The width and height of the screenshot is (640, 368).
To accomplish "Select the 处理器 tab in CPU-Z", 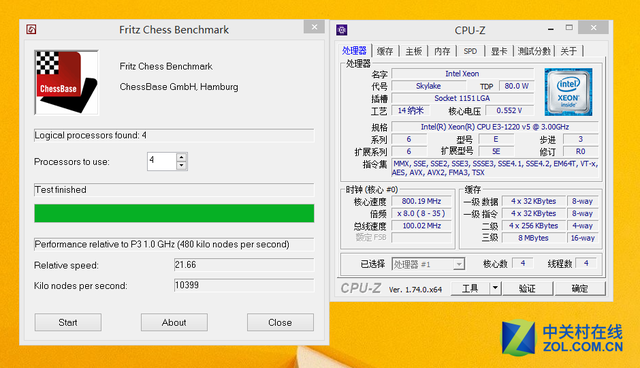I will pyautogui.click(x=354, y=51).
